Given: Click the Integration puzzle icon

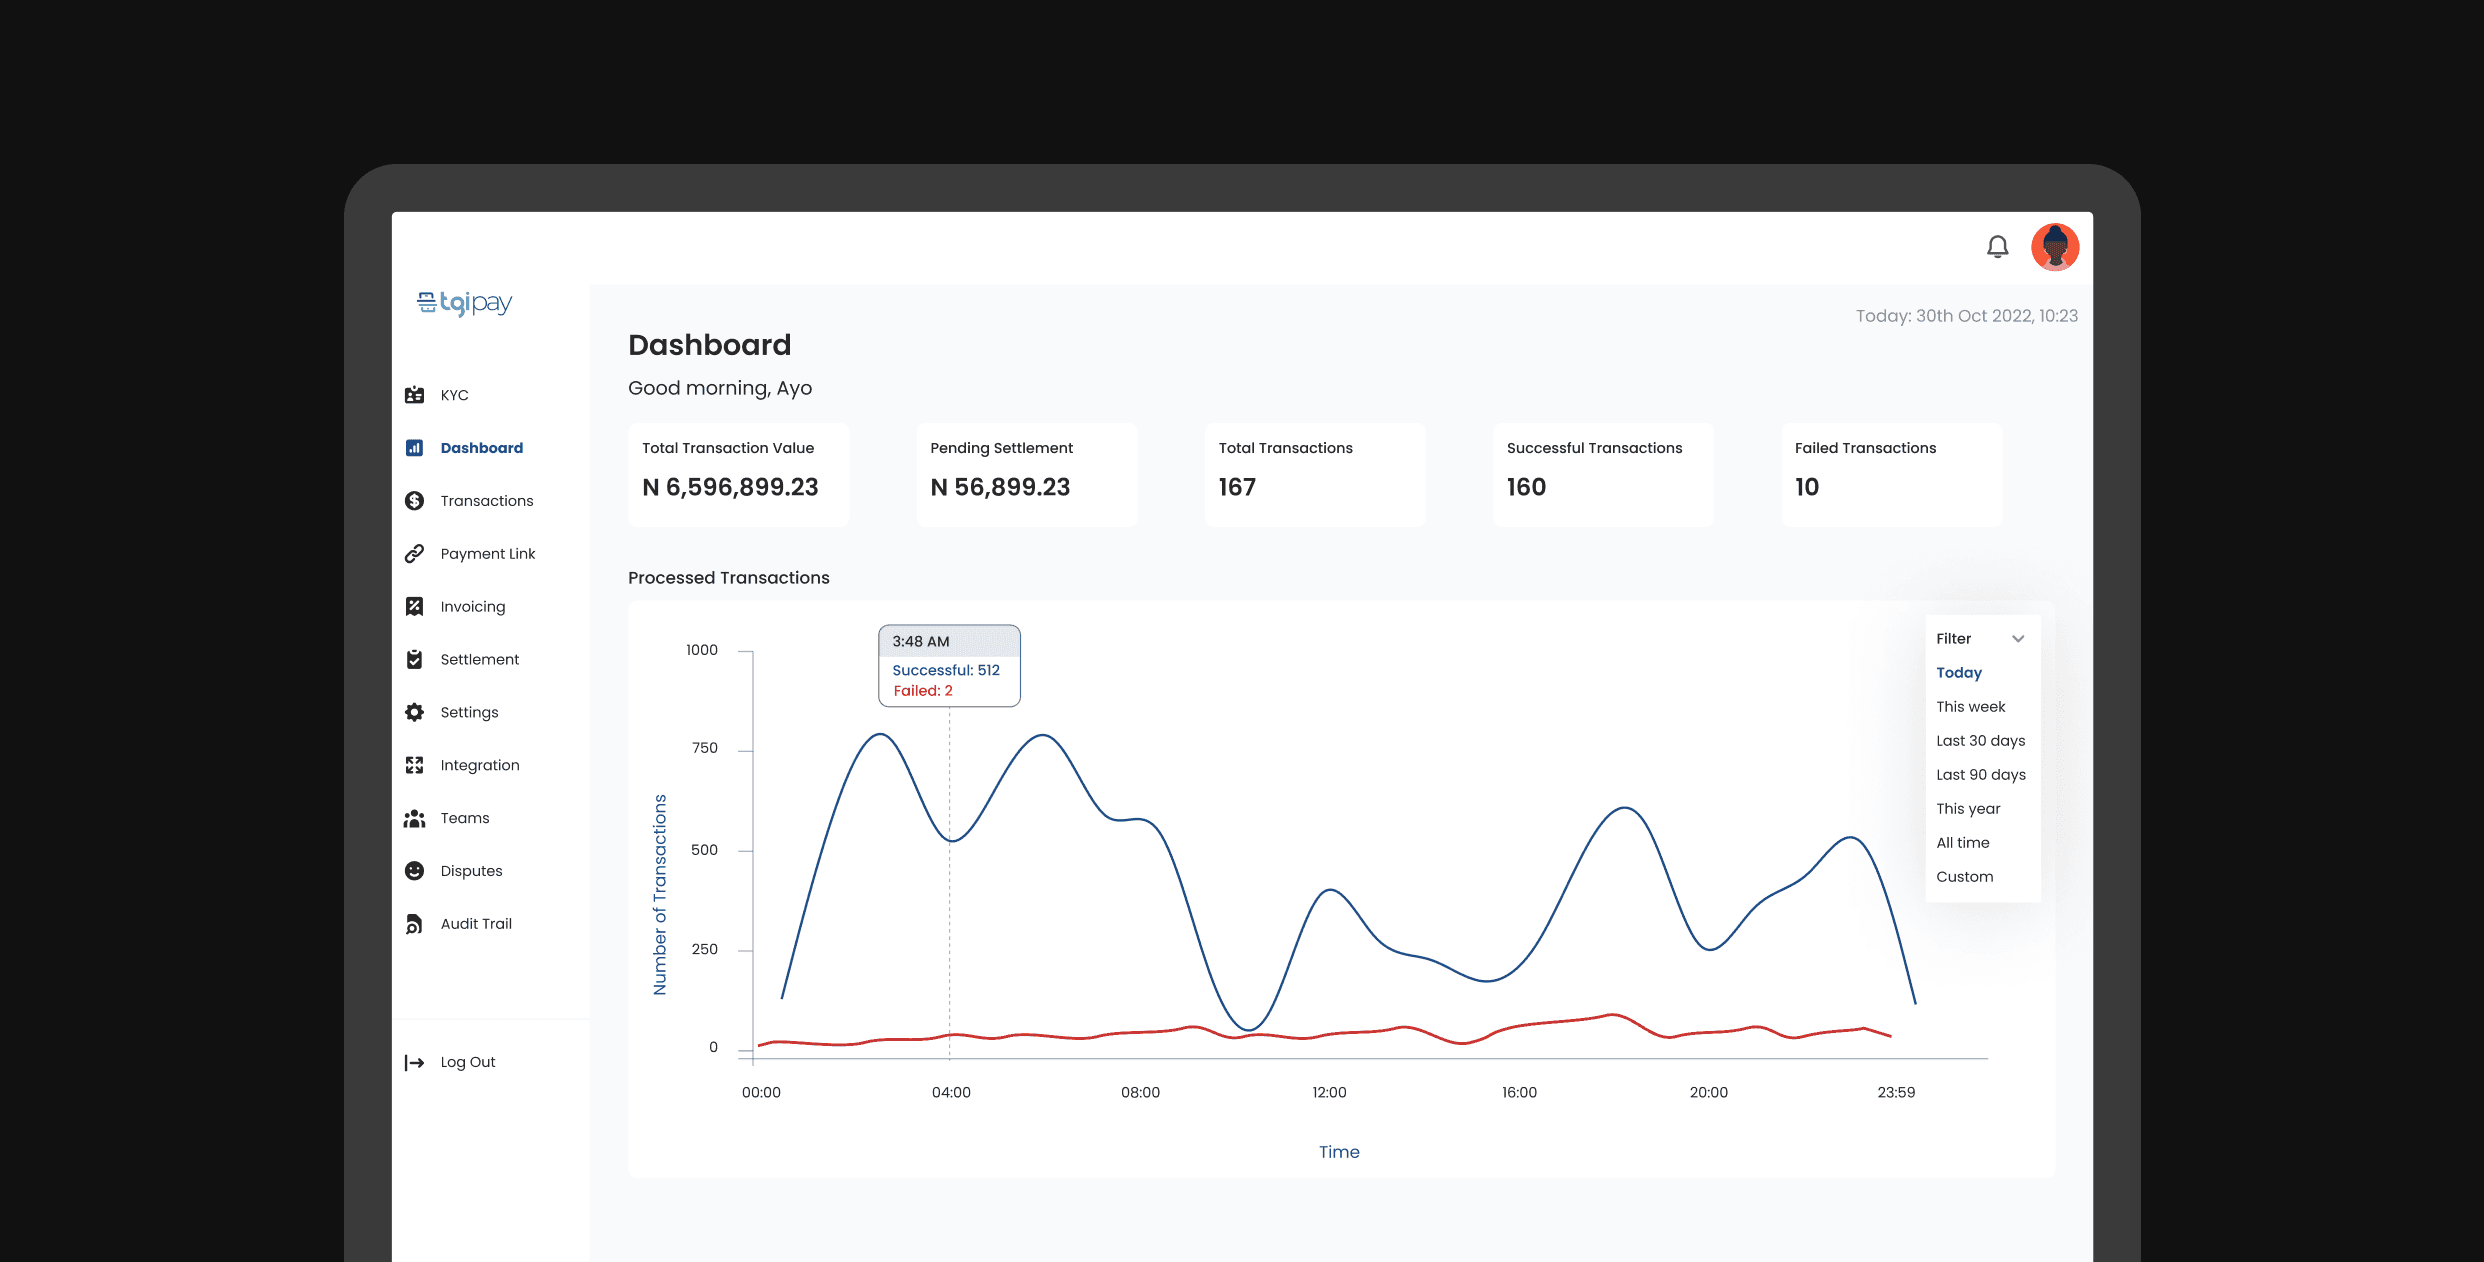Looking at the screenshot, I should click(414, 766).
